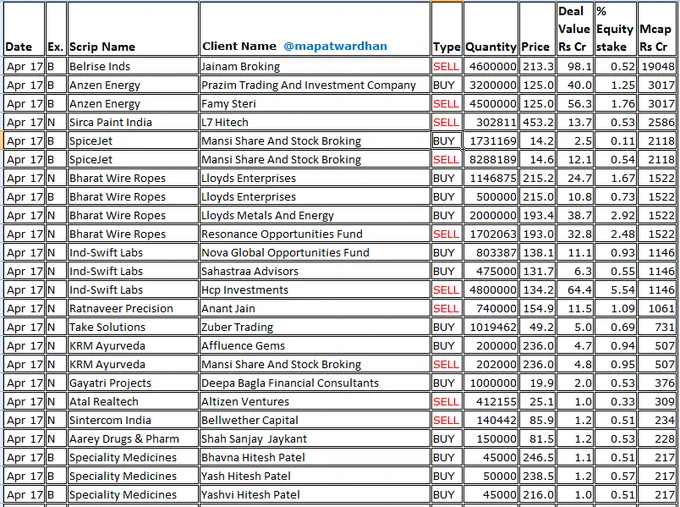Click the 'Altizen Ventures' cell
Viewport: 680px width, 507px height.
point(315,402)
